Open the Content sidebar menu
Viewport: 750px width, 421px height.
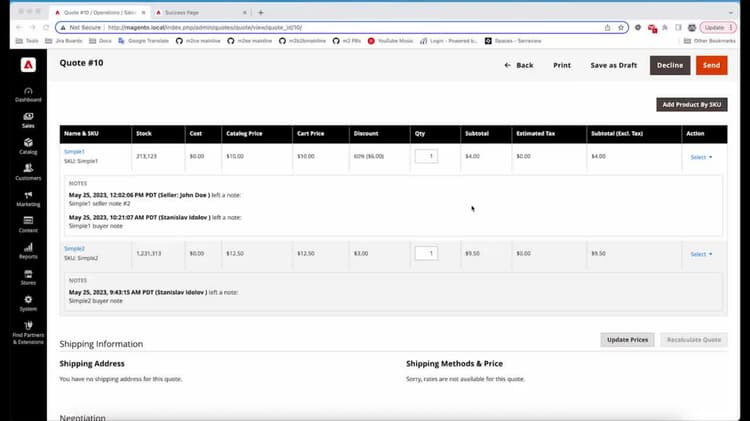(x=28, y=224)
